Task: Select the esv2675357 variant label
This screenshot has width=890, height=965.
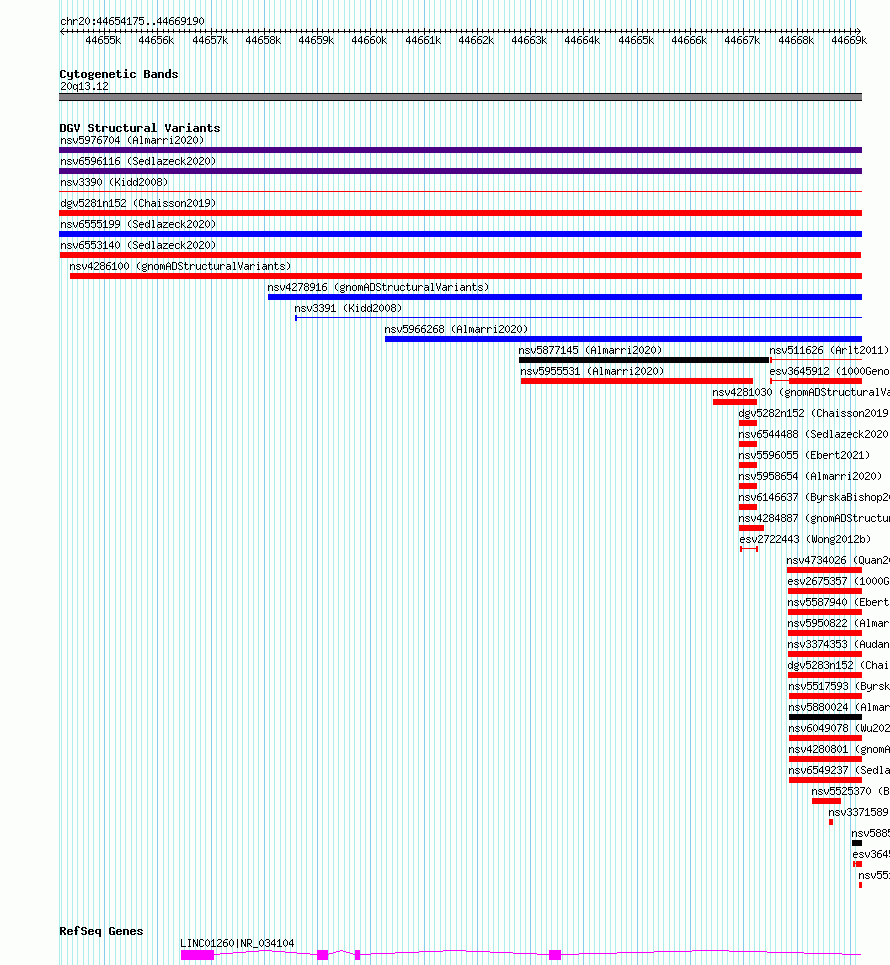Action: [x=838, y=582]
